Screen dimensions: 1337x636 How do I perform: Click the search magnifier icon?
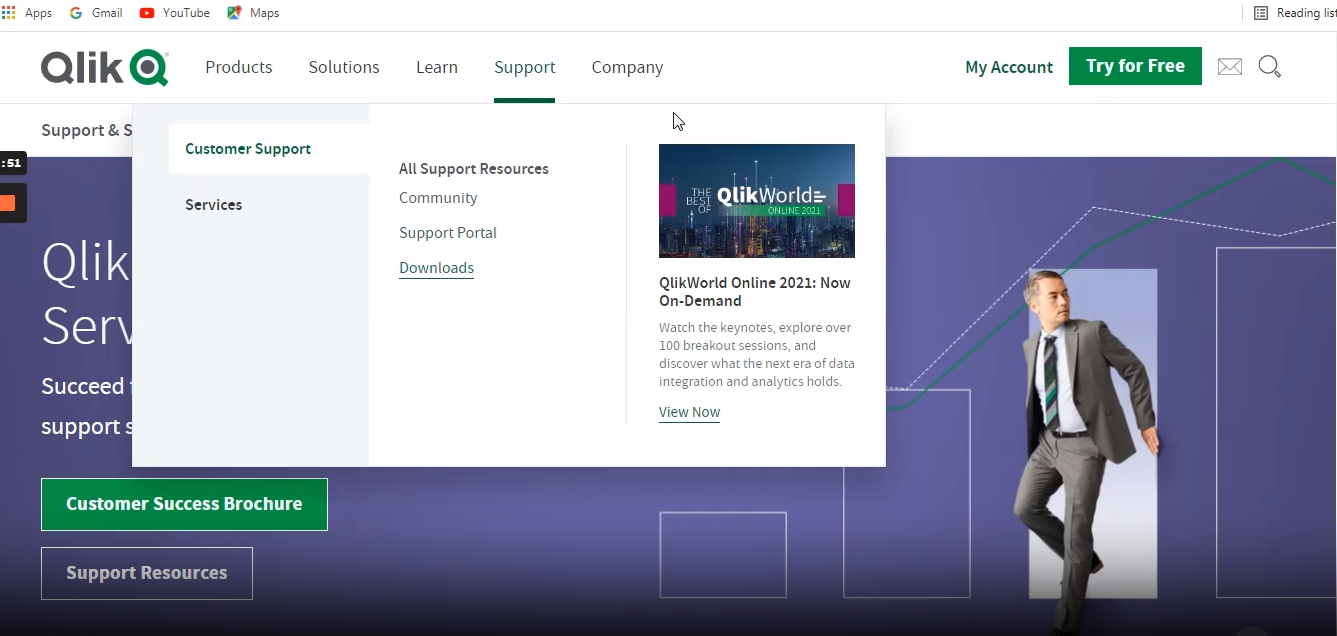click(1269, 67)
